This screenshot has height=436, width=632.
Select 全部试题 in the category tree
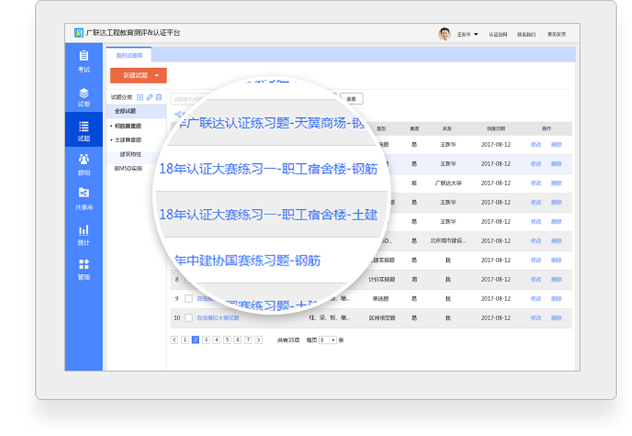[125, 111]
